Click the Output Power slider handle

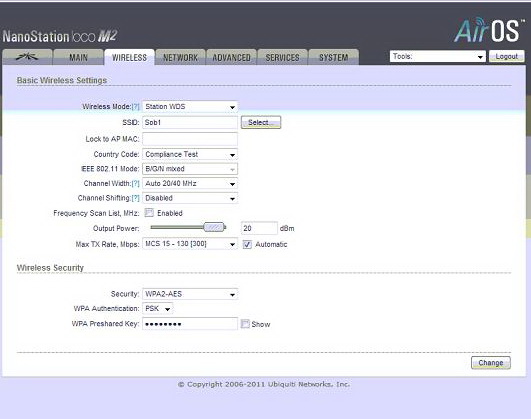[214, 227]
